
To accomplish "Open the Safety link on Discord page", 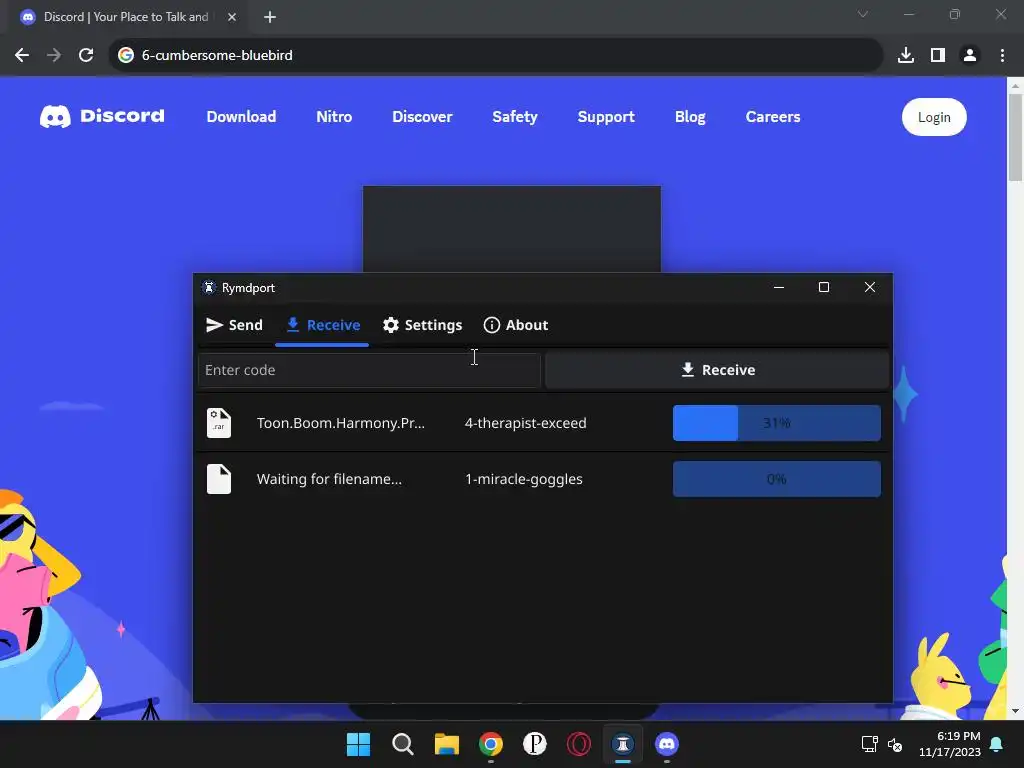I will click(x=515, y=117).
